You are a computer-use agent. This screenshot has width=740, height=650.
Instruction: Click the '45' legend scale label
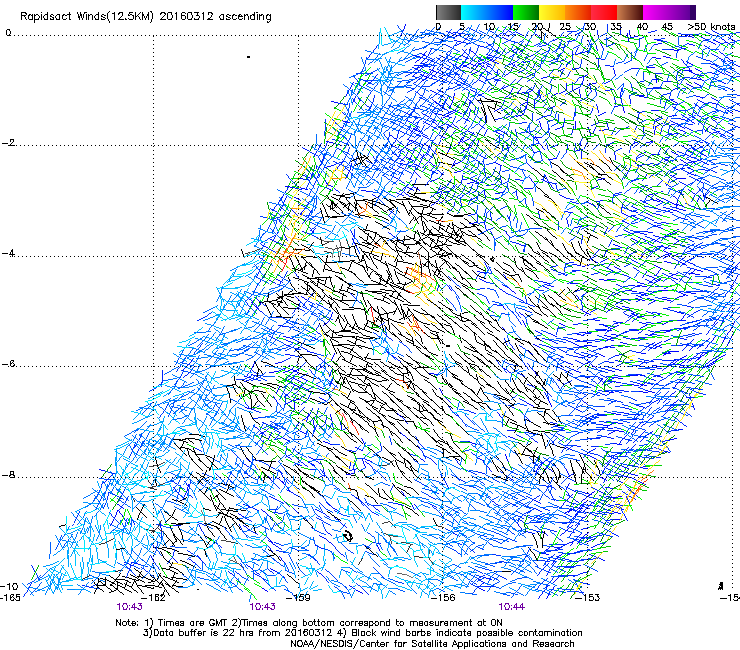pyautogui.click(x=667, y=27)
